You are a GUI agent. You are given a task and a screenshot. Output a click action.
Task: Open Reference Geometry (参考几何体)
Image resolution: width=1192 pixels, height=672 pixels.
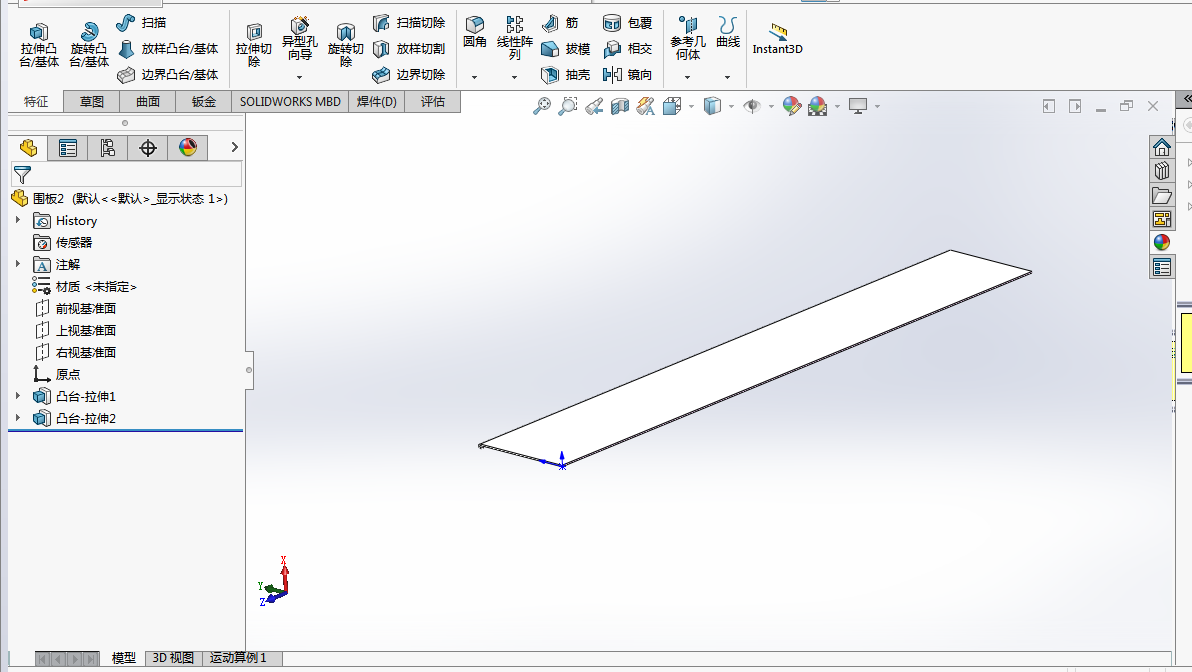pos(687,38)
